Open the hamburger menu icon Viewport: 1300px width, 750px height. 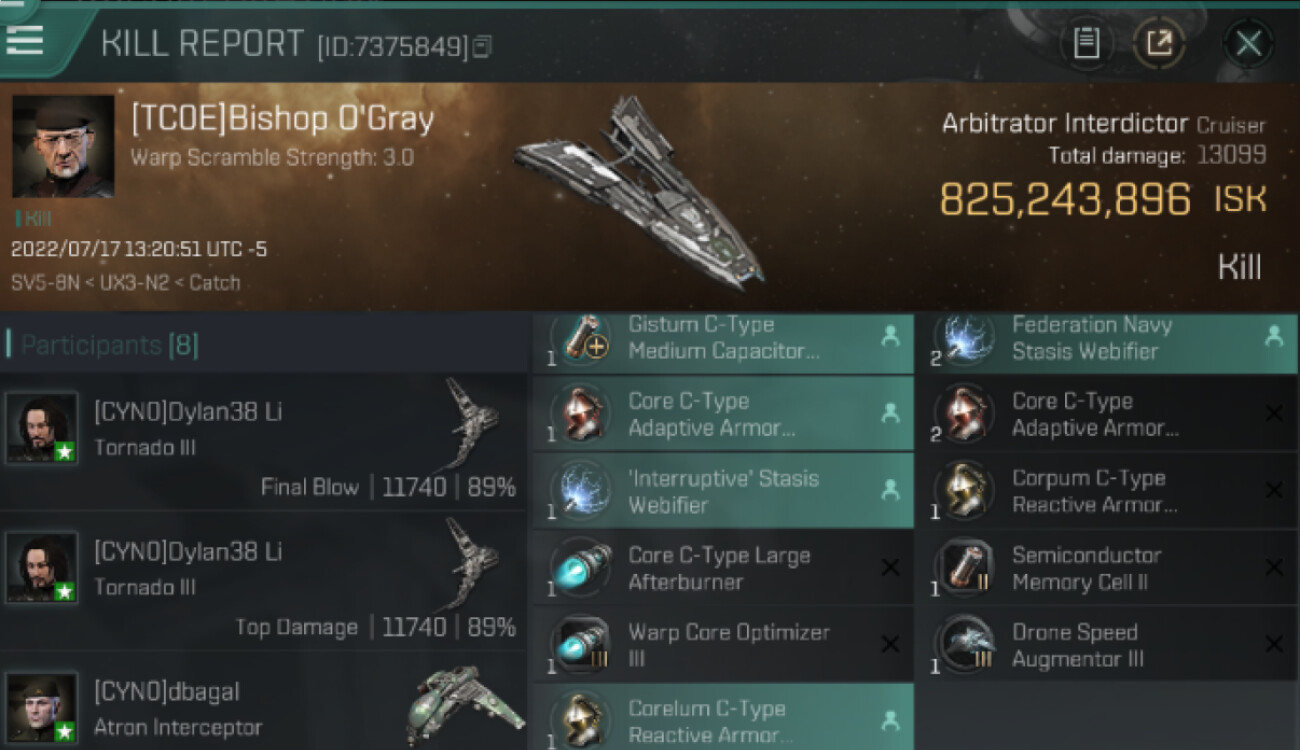[x=25, y=39]
